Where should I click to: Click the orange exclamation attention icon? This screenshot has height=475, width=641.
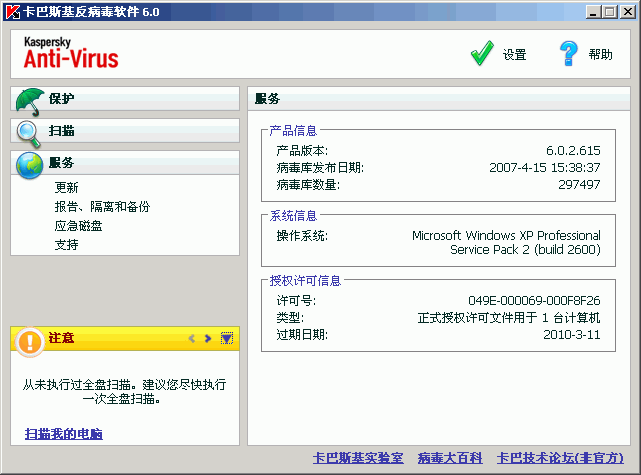point(29,342)
